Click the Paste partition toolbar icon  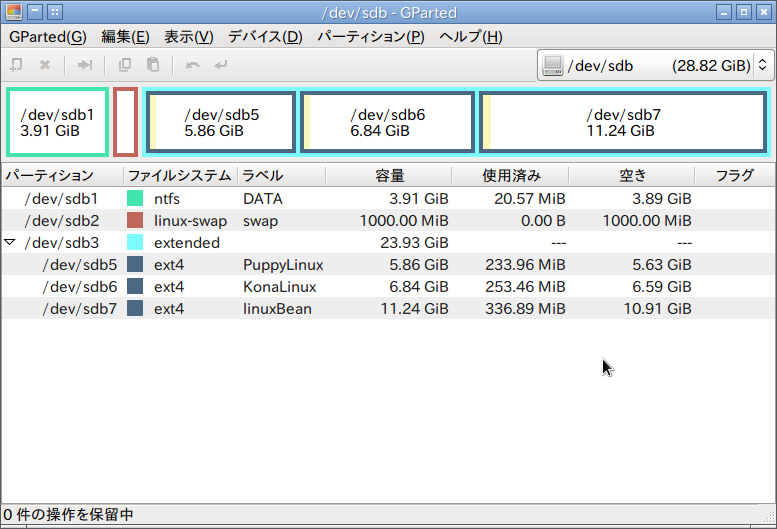pyautogui.click(x=153, y=65)
